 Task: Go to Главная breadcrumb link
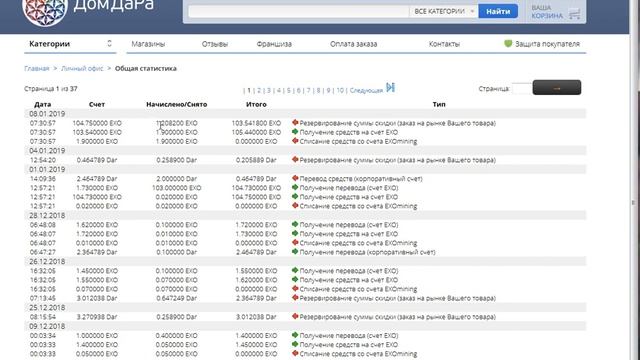37,69
